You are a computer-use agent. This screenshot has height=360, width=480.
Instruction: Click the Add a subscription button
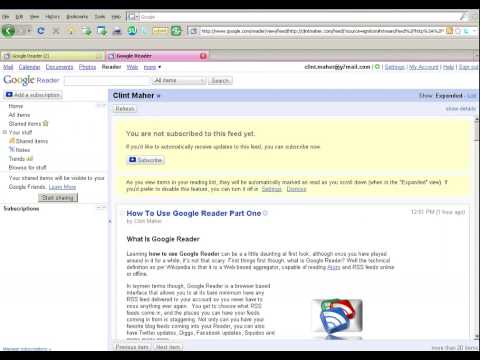click(x=33, y=95)
